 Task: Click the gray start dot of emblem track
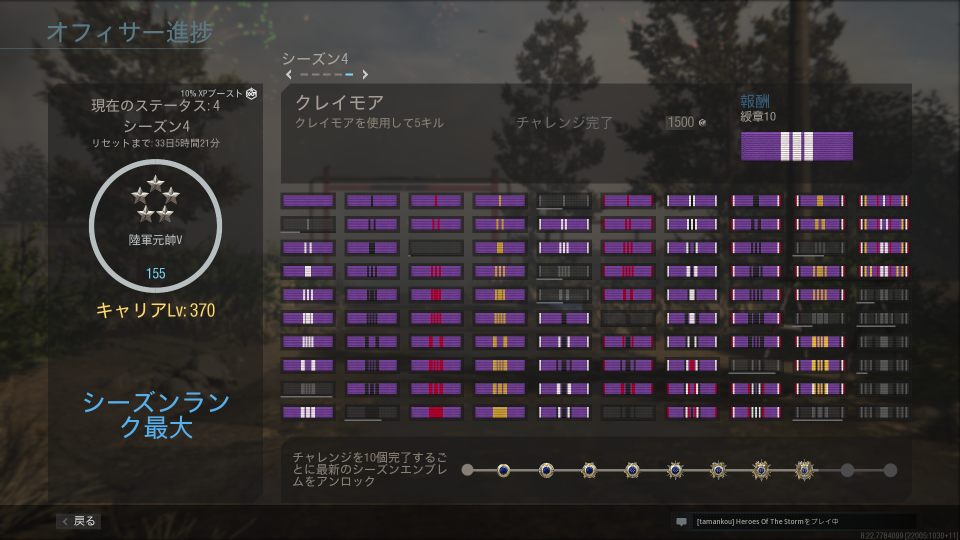point(467,470)
